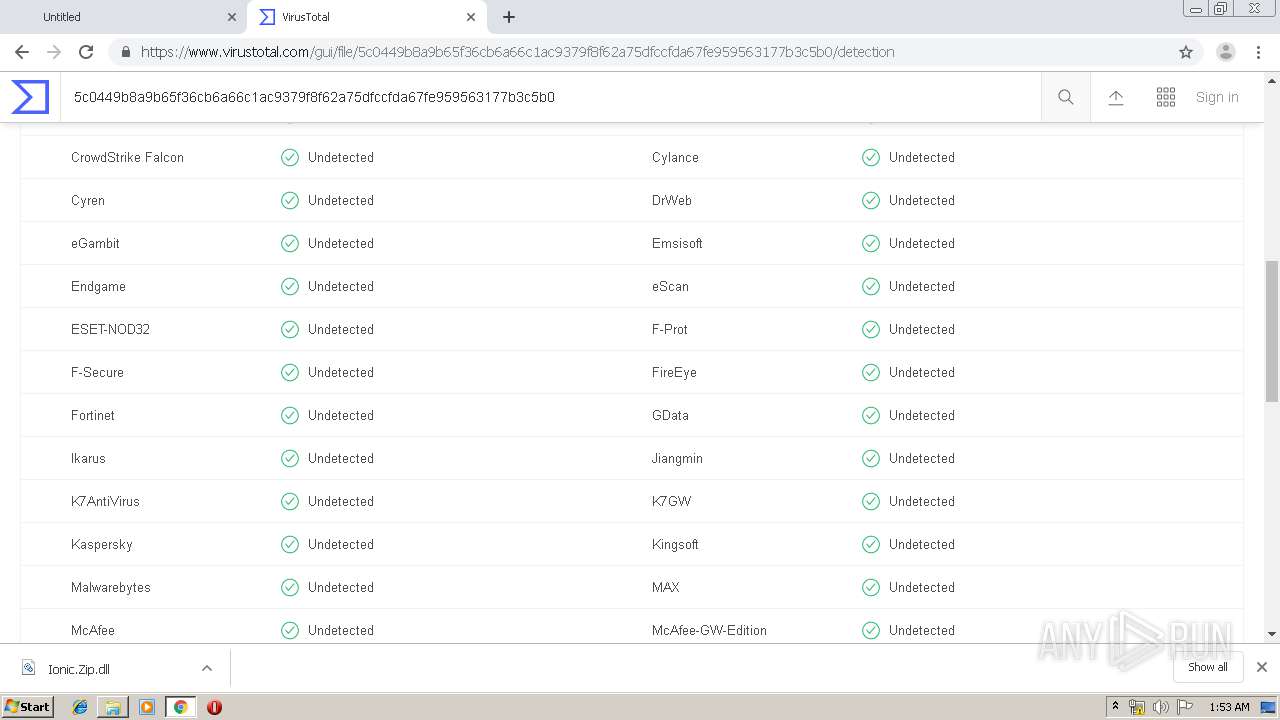
Task: Select the VirusTotal tab
Action: 367,17
